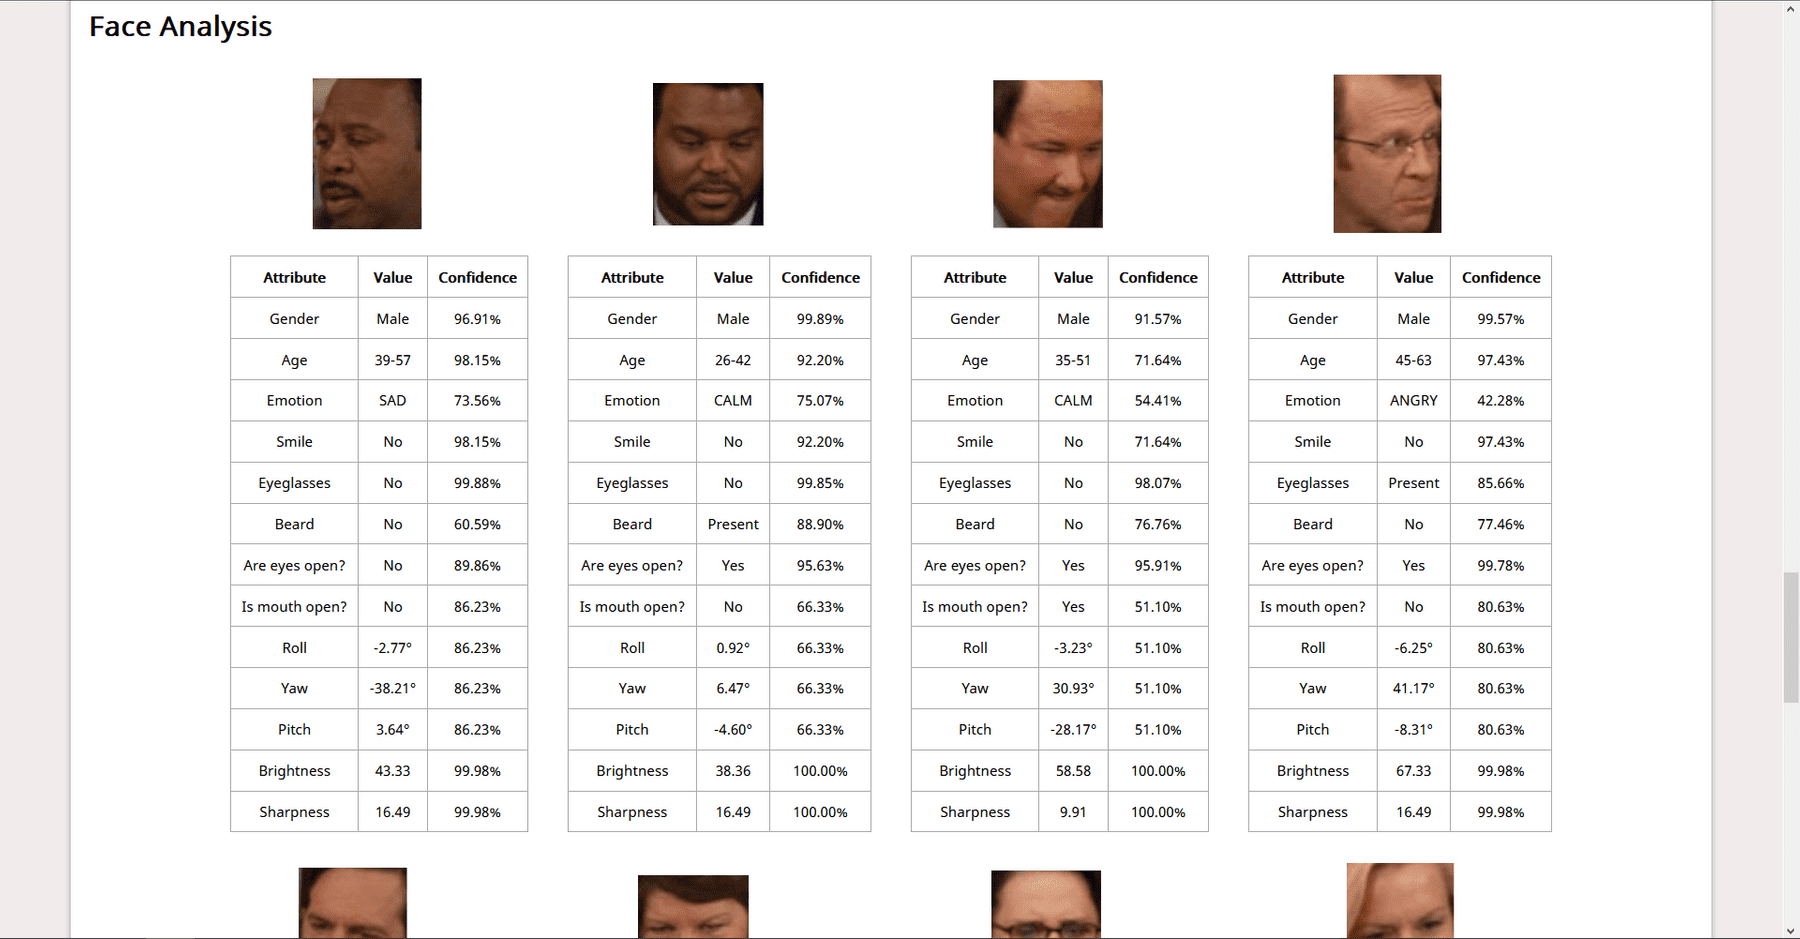Viewport: 1800px width, 939px height.
Task: Click the face thumbnail with eyeglasses
Action: click(x=1387, y=154)
